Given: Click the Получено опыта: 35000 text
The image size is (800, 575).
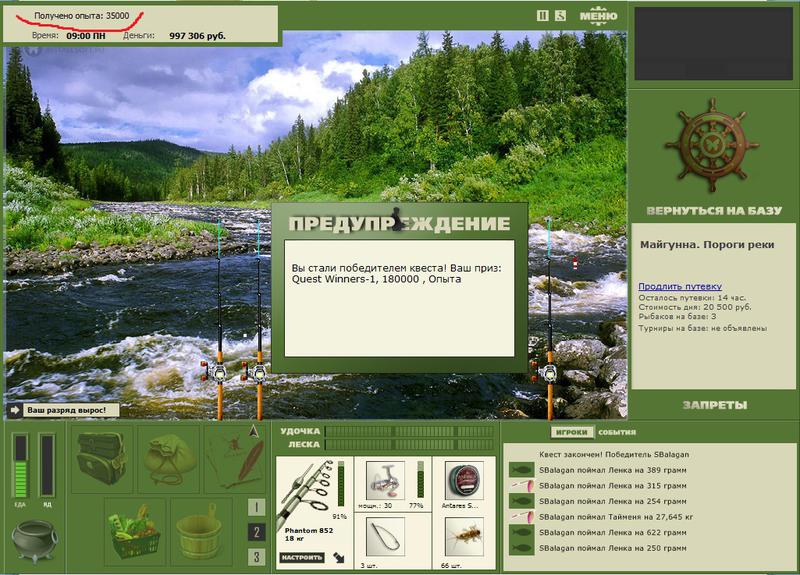Looking at the screenshot, I should (82, 16).
